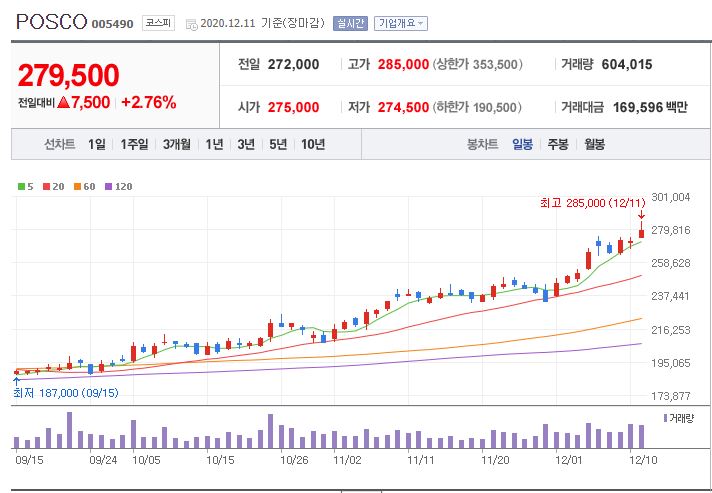Open the 기업개요 dropdown

point(400,23)
